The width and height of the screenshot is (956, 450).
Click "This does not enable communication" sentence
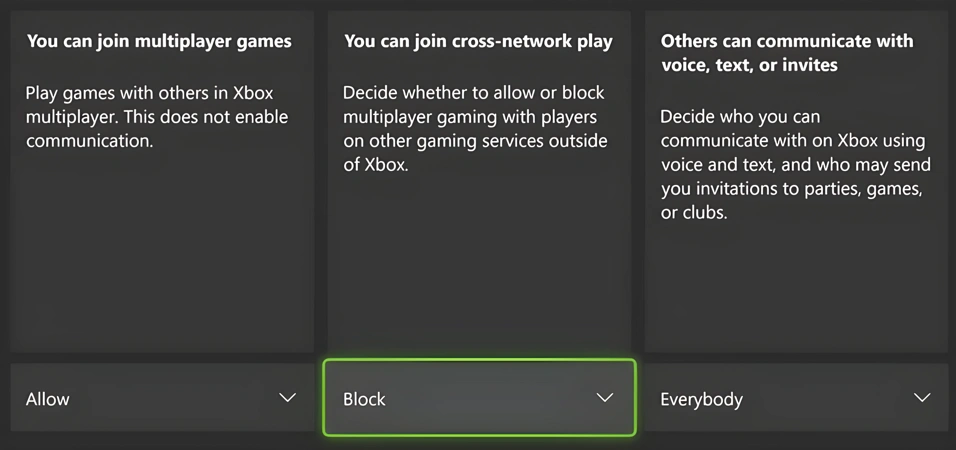tap(157, 129)
